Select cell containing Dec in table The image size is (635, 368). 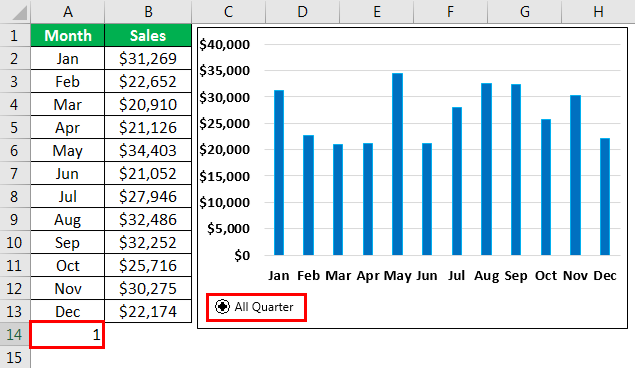pos(68,311)
